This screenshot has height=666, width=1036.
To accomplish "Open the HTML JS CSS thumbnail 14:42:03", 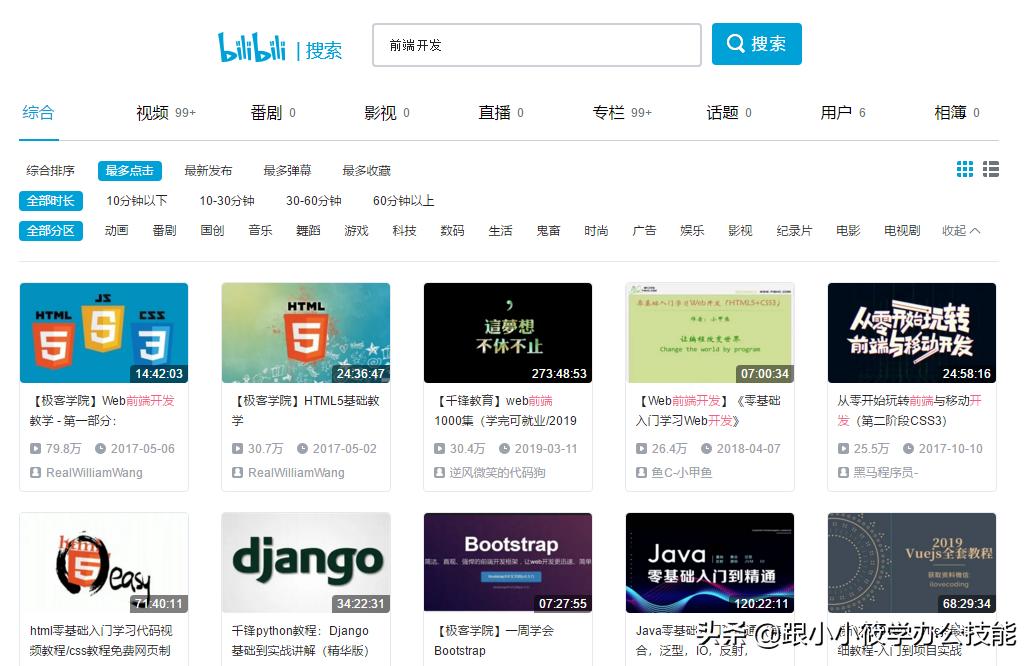I will 104,333.
